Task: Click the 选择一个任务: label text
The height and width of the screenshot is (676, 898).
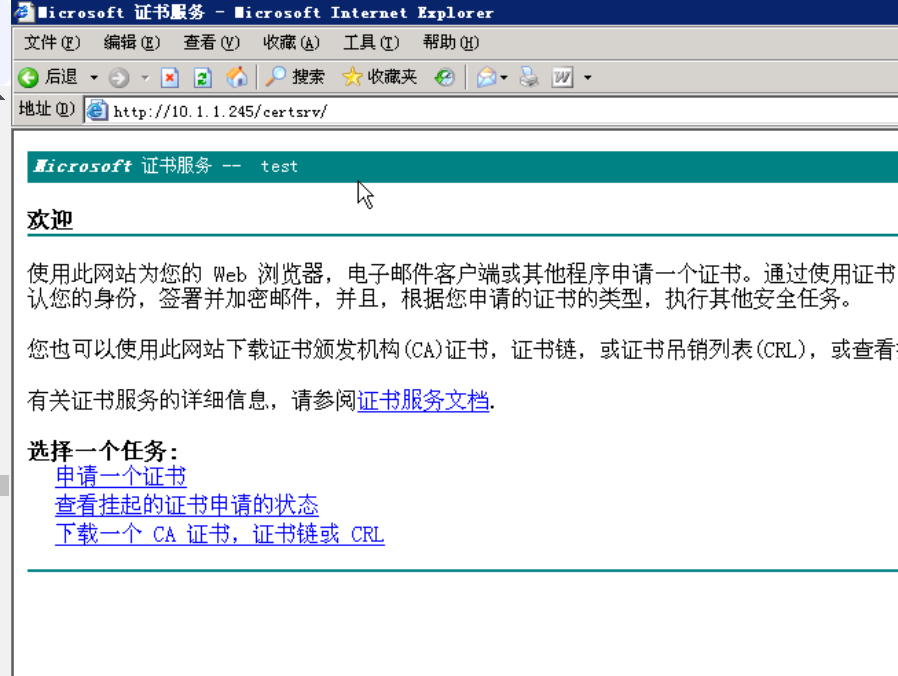Action: (x=103, y=451)
